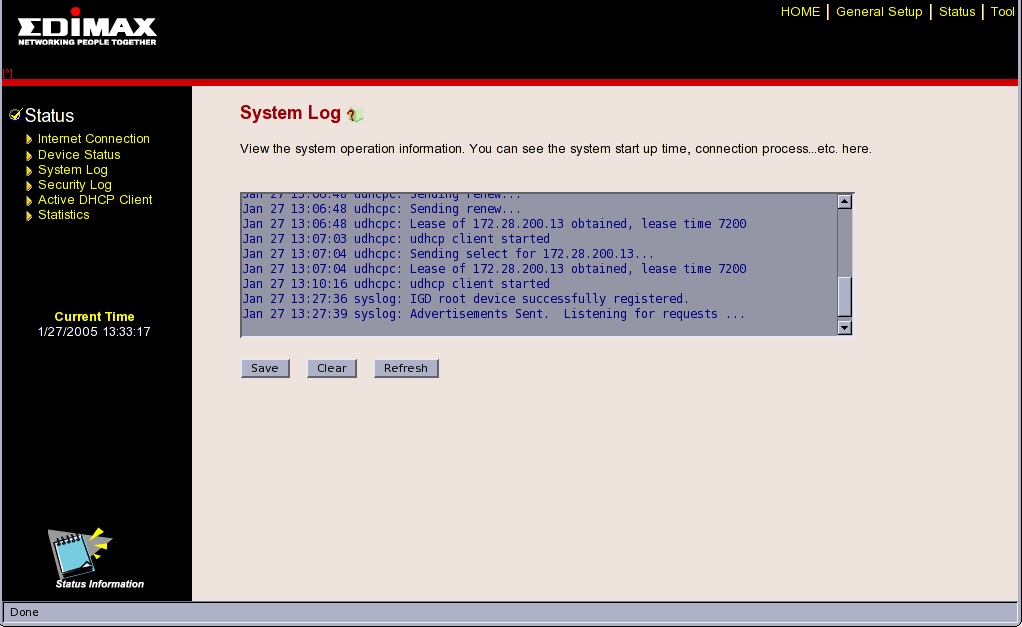Open the Device Status page link

[x=79, y=155]
